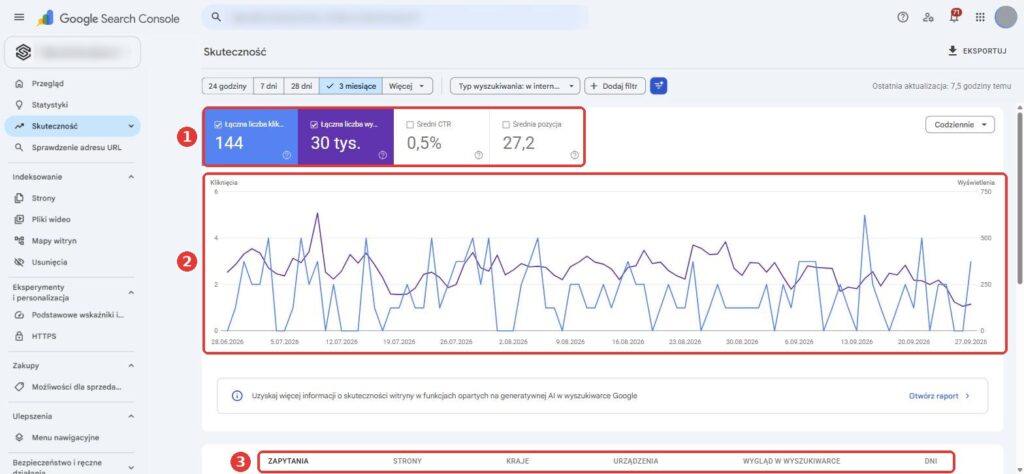The width and height of the screenshot is (1024, 474).
Task: Click the info icon in AI banner
Action: (237, 396)
